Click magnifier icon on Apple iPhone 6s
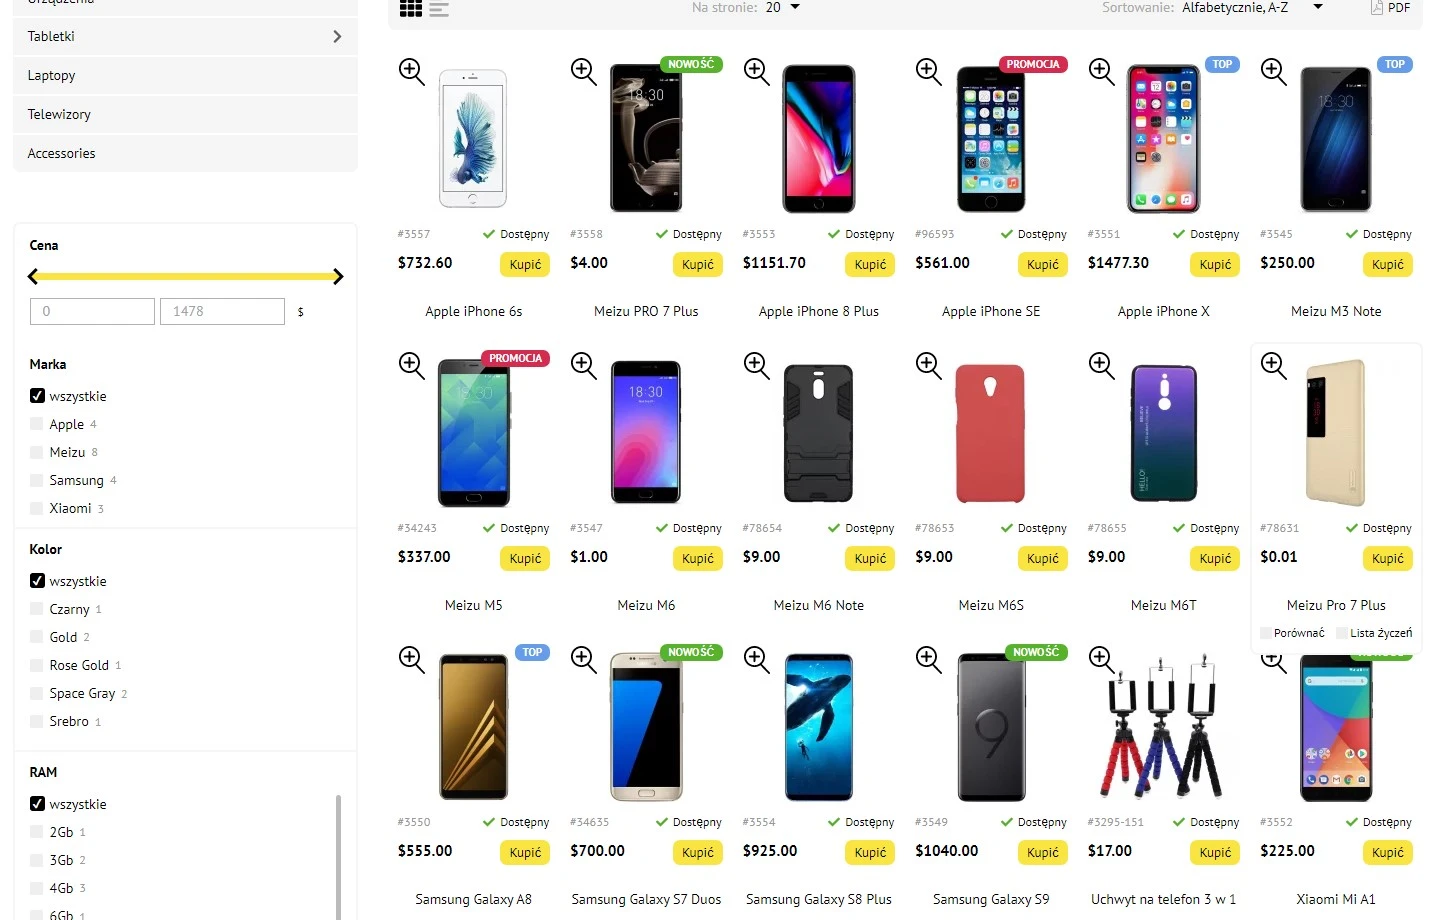Screen dimensions: 1450x920 412,72
